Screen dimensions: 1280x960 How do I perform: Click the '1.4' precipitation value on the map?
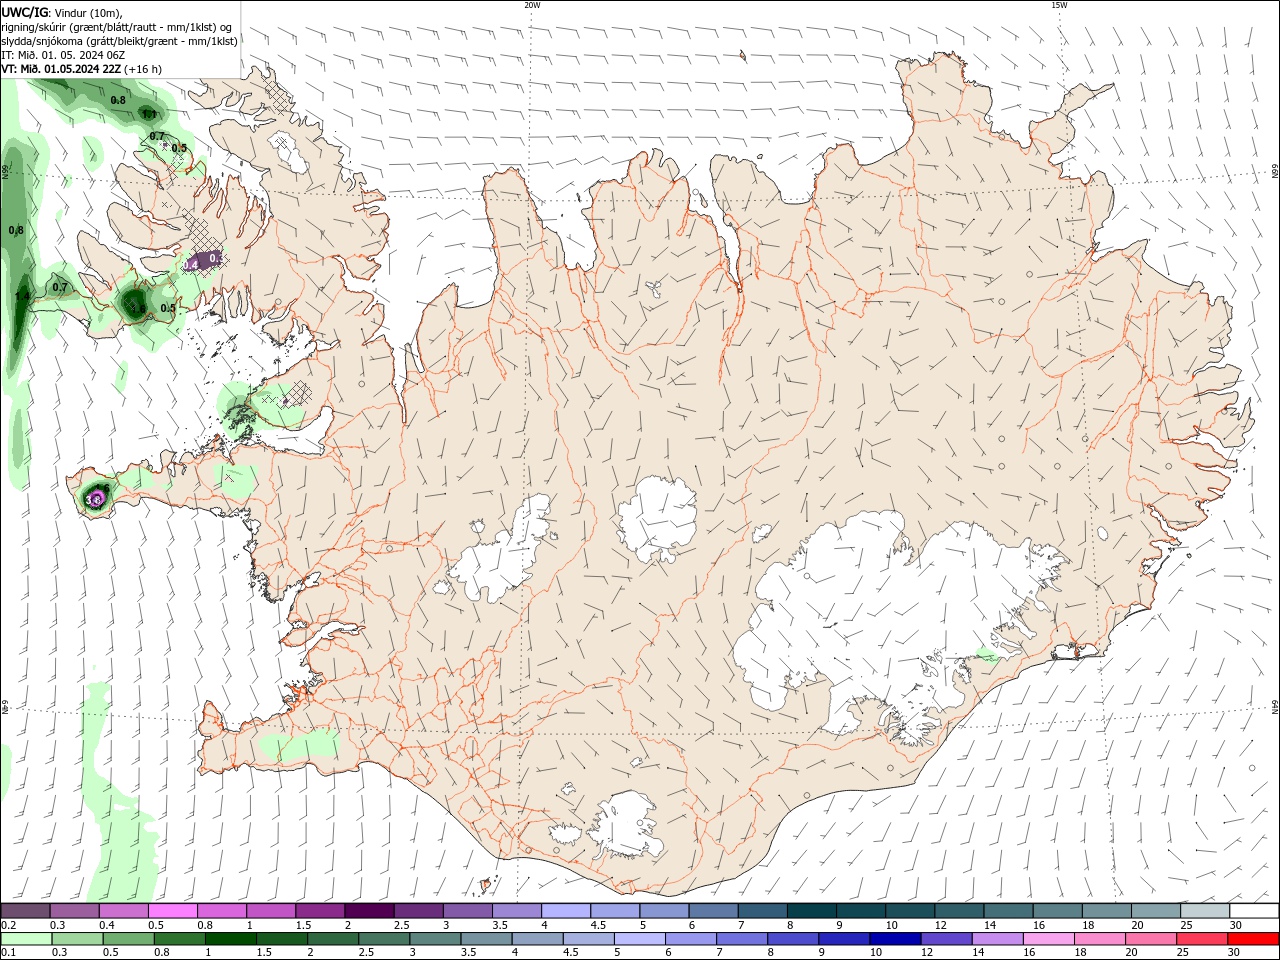click(x=22, y=296)
